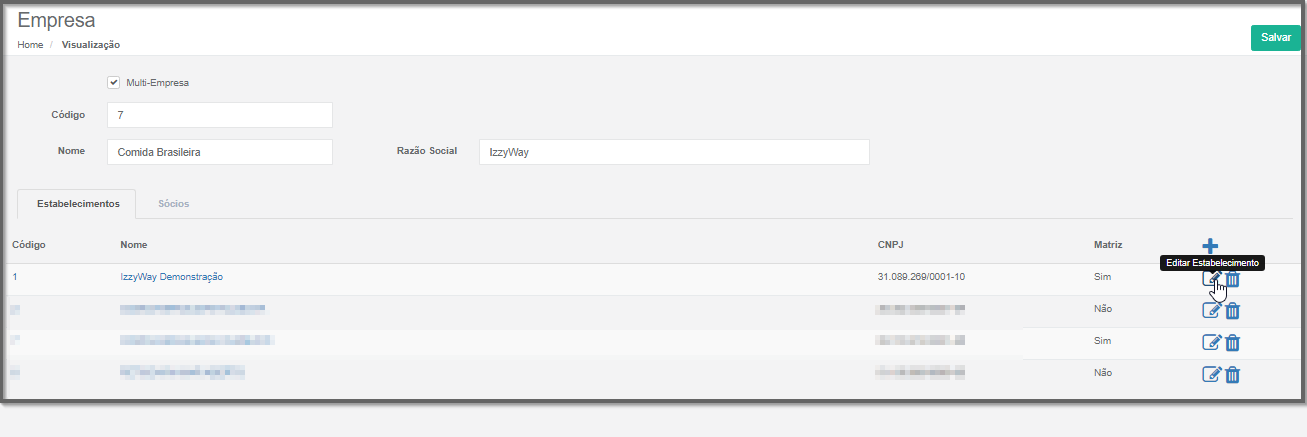
Task: Edit the IzzyWay Demonstração establishment
Action: coord(1211,279)
